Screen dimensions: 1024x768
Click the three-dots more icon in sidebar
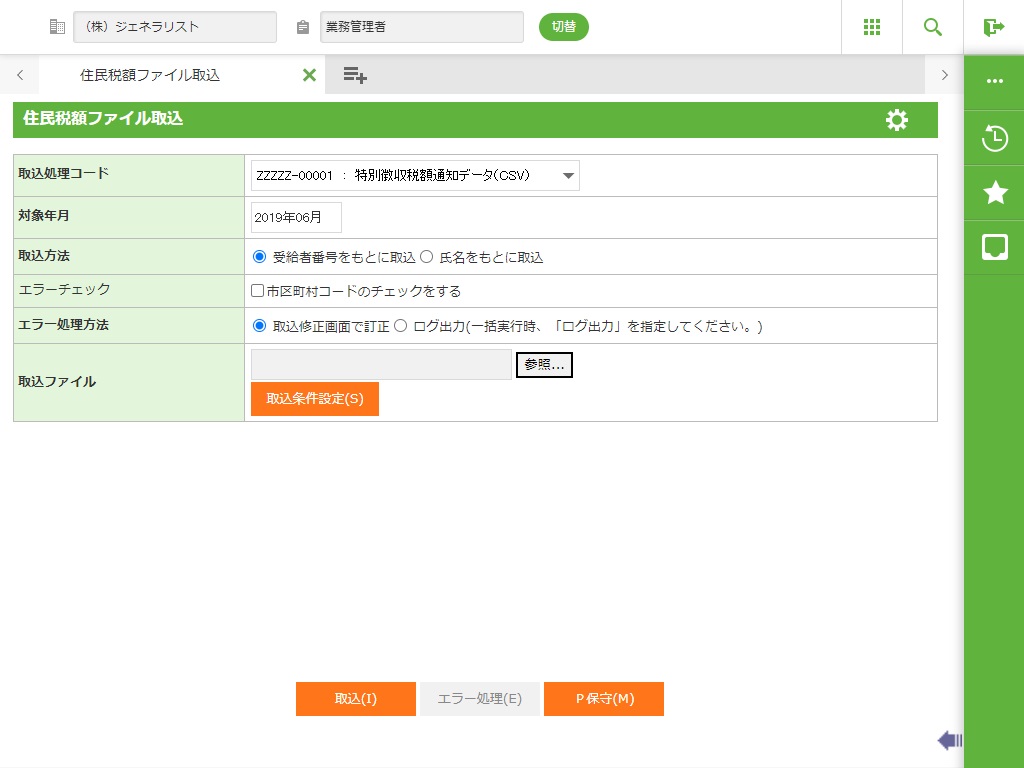[x=995, y=82]
